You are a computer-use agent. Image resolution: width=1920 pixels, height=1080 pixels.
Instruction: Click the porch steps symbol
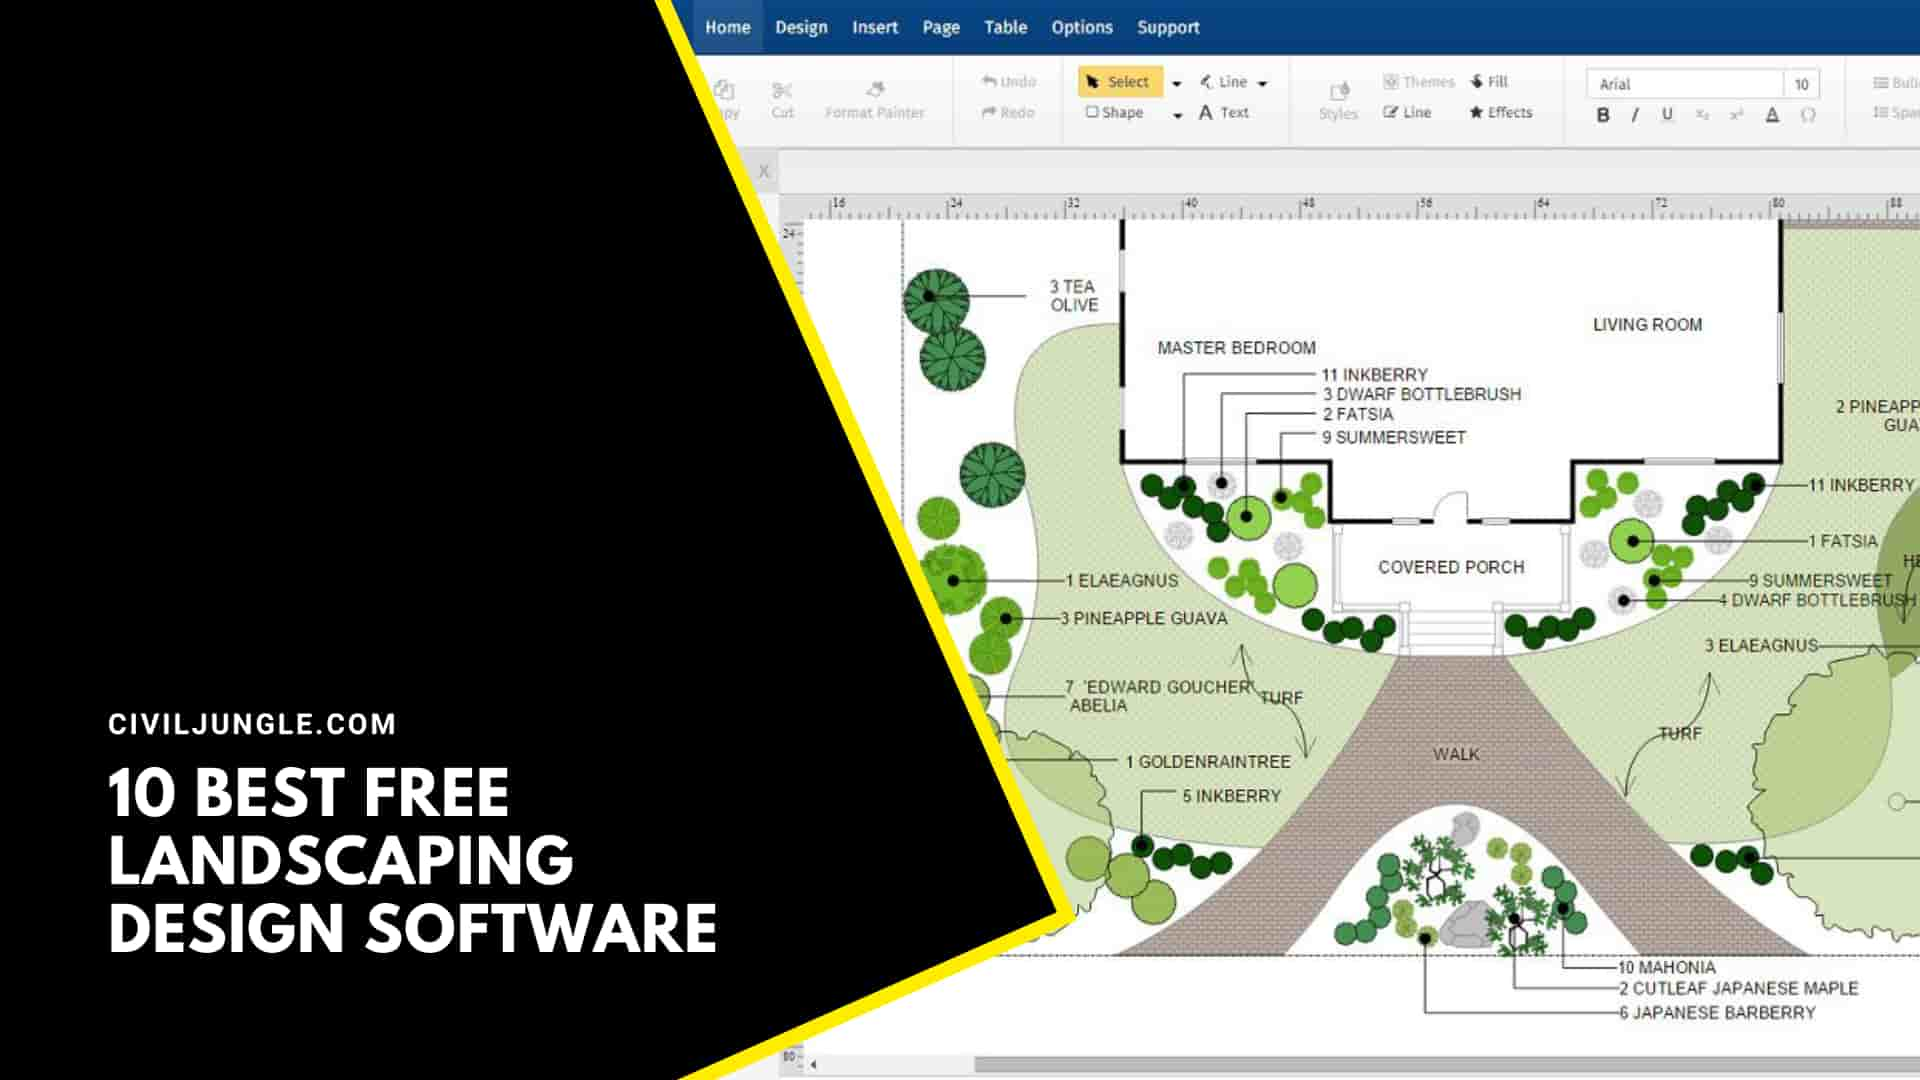coord(1451,630)
